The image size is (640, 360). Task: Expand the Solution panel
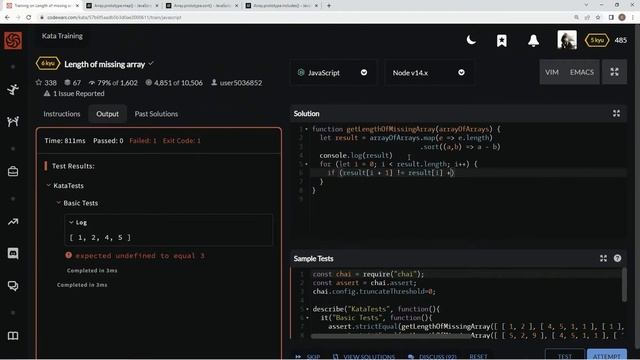(616, 113)
